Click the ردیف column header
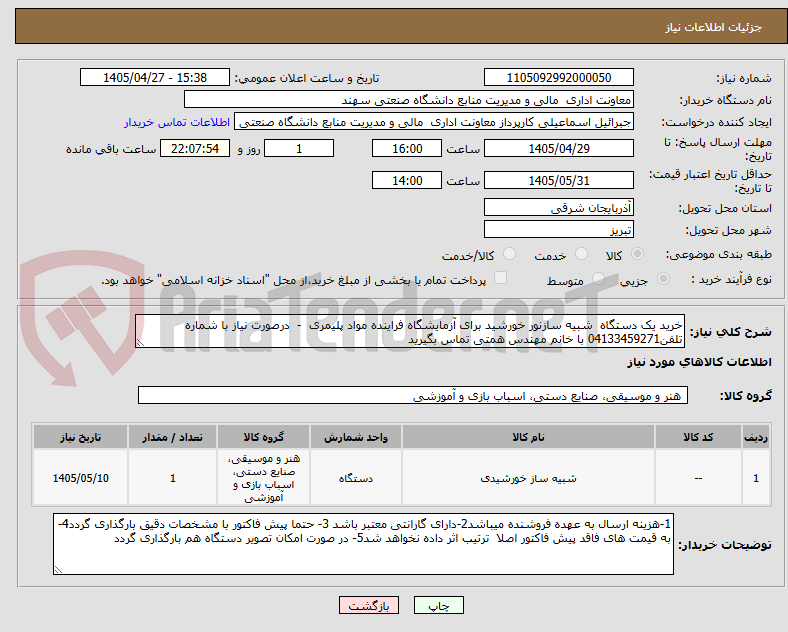The height and width of the screenshot is (632, 788). pos(756,437)
